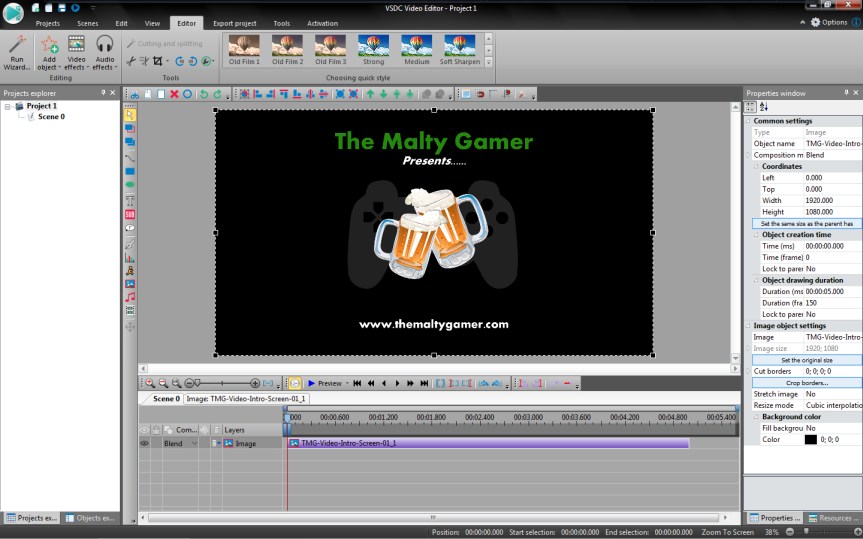Select the add Video filmstrip tool
Image resolution: width=863 pixels, height=539 pixels.
tap(130, 310)
